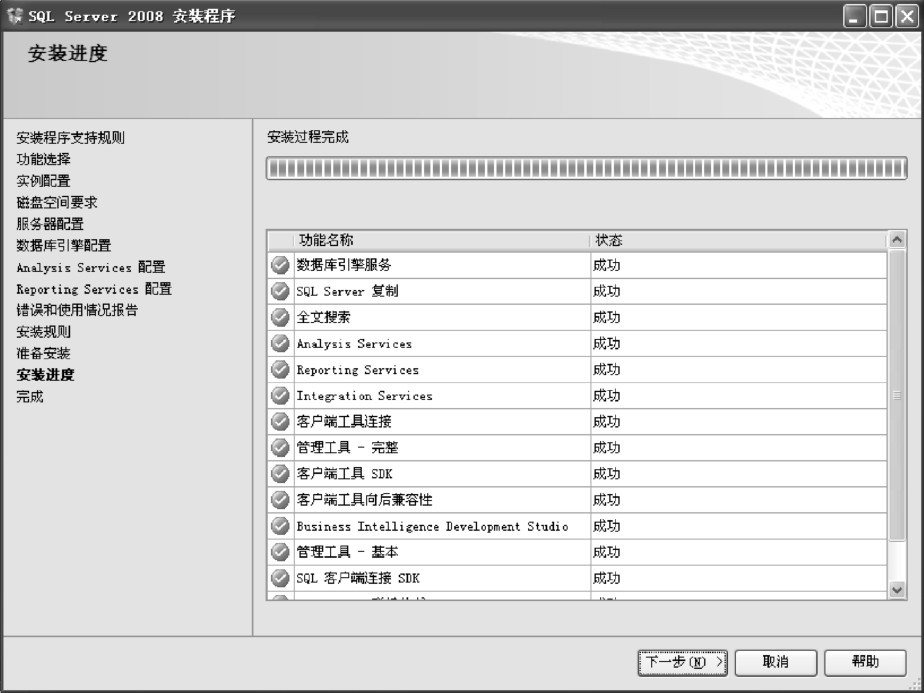Click the SQL Server installer title bar icon
924x693 pixels.
(x=14, y=16)
